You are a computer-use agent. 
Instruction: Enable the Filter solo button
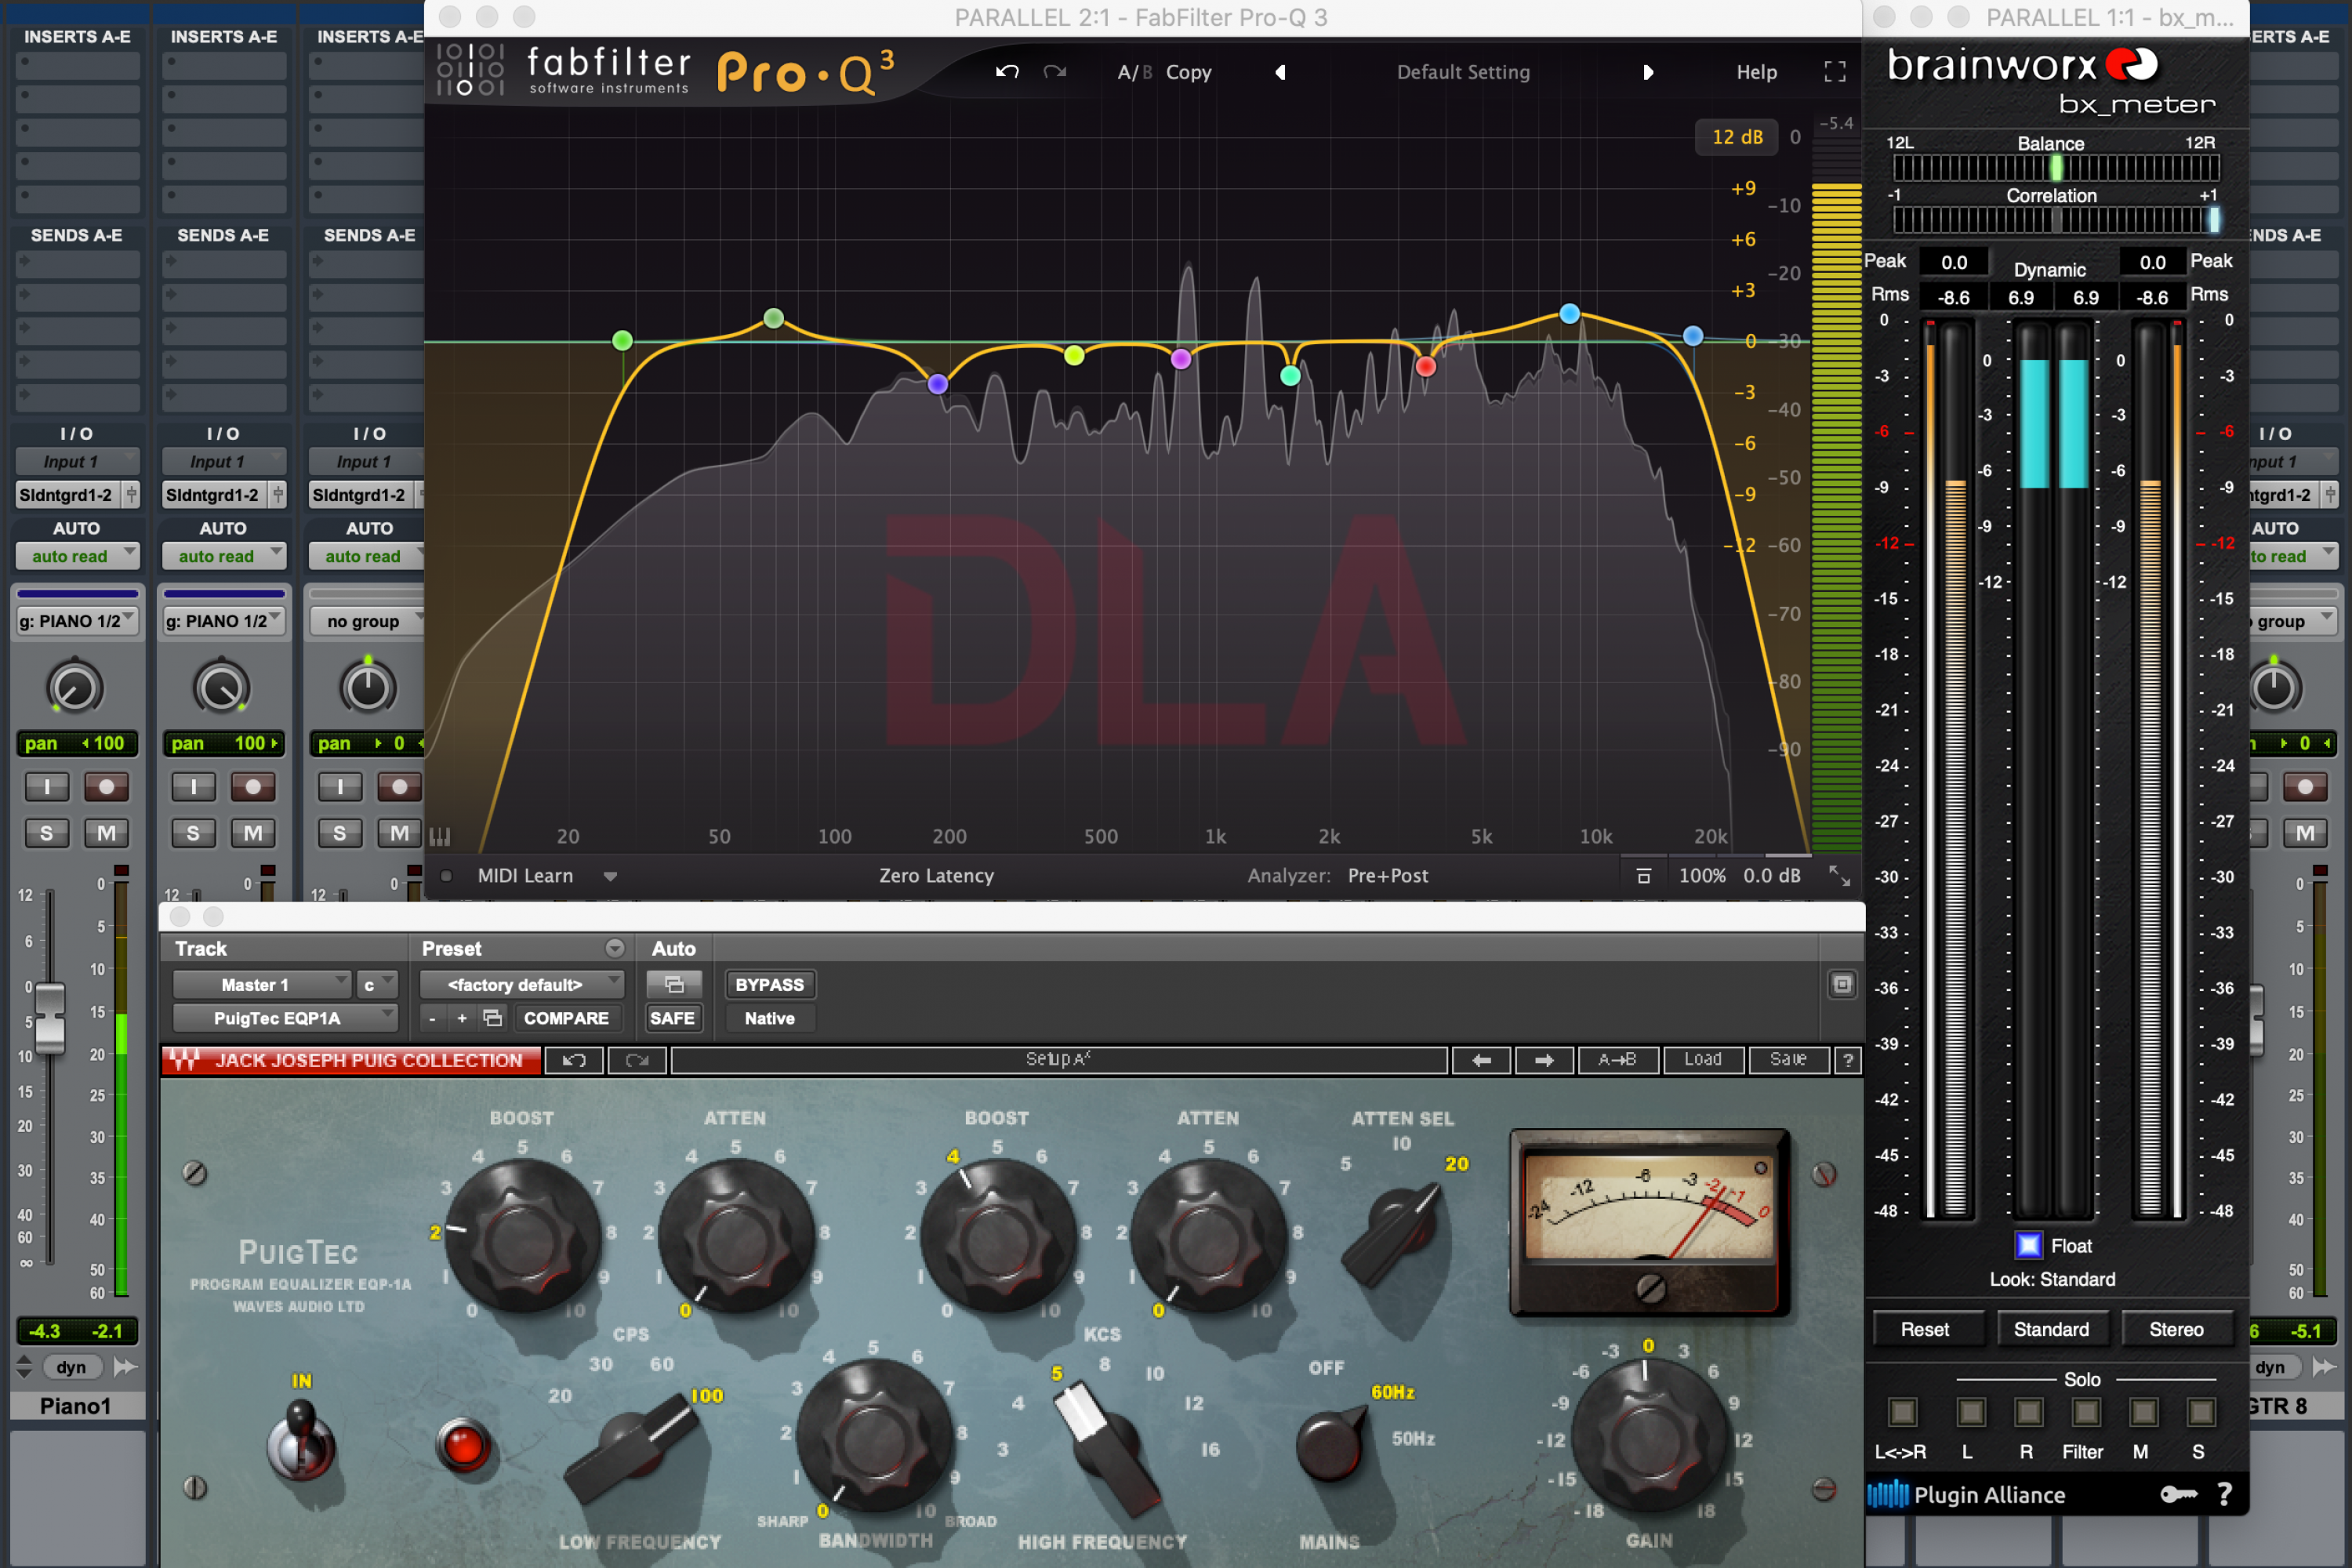2085,1412
